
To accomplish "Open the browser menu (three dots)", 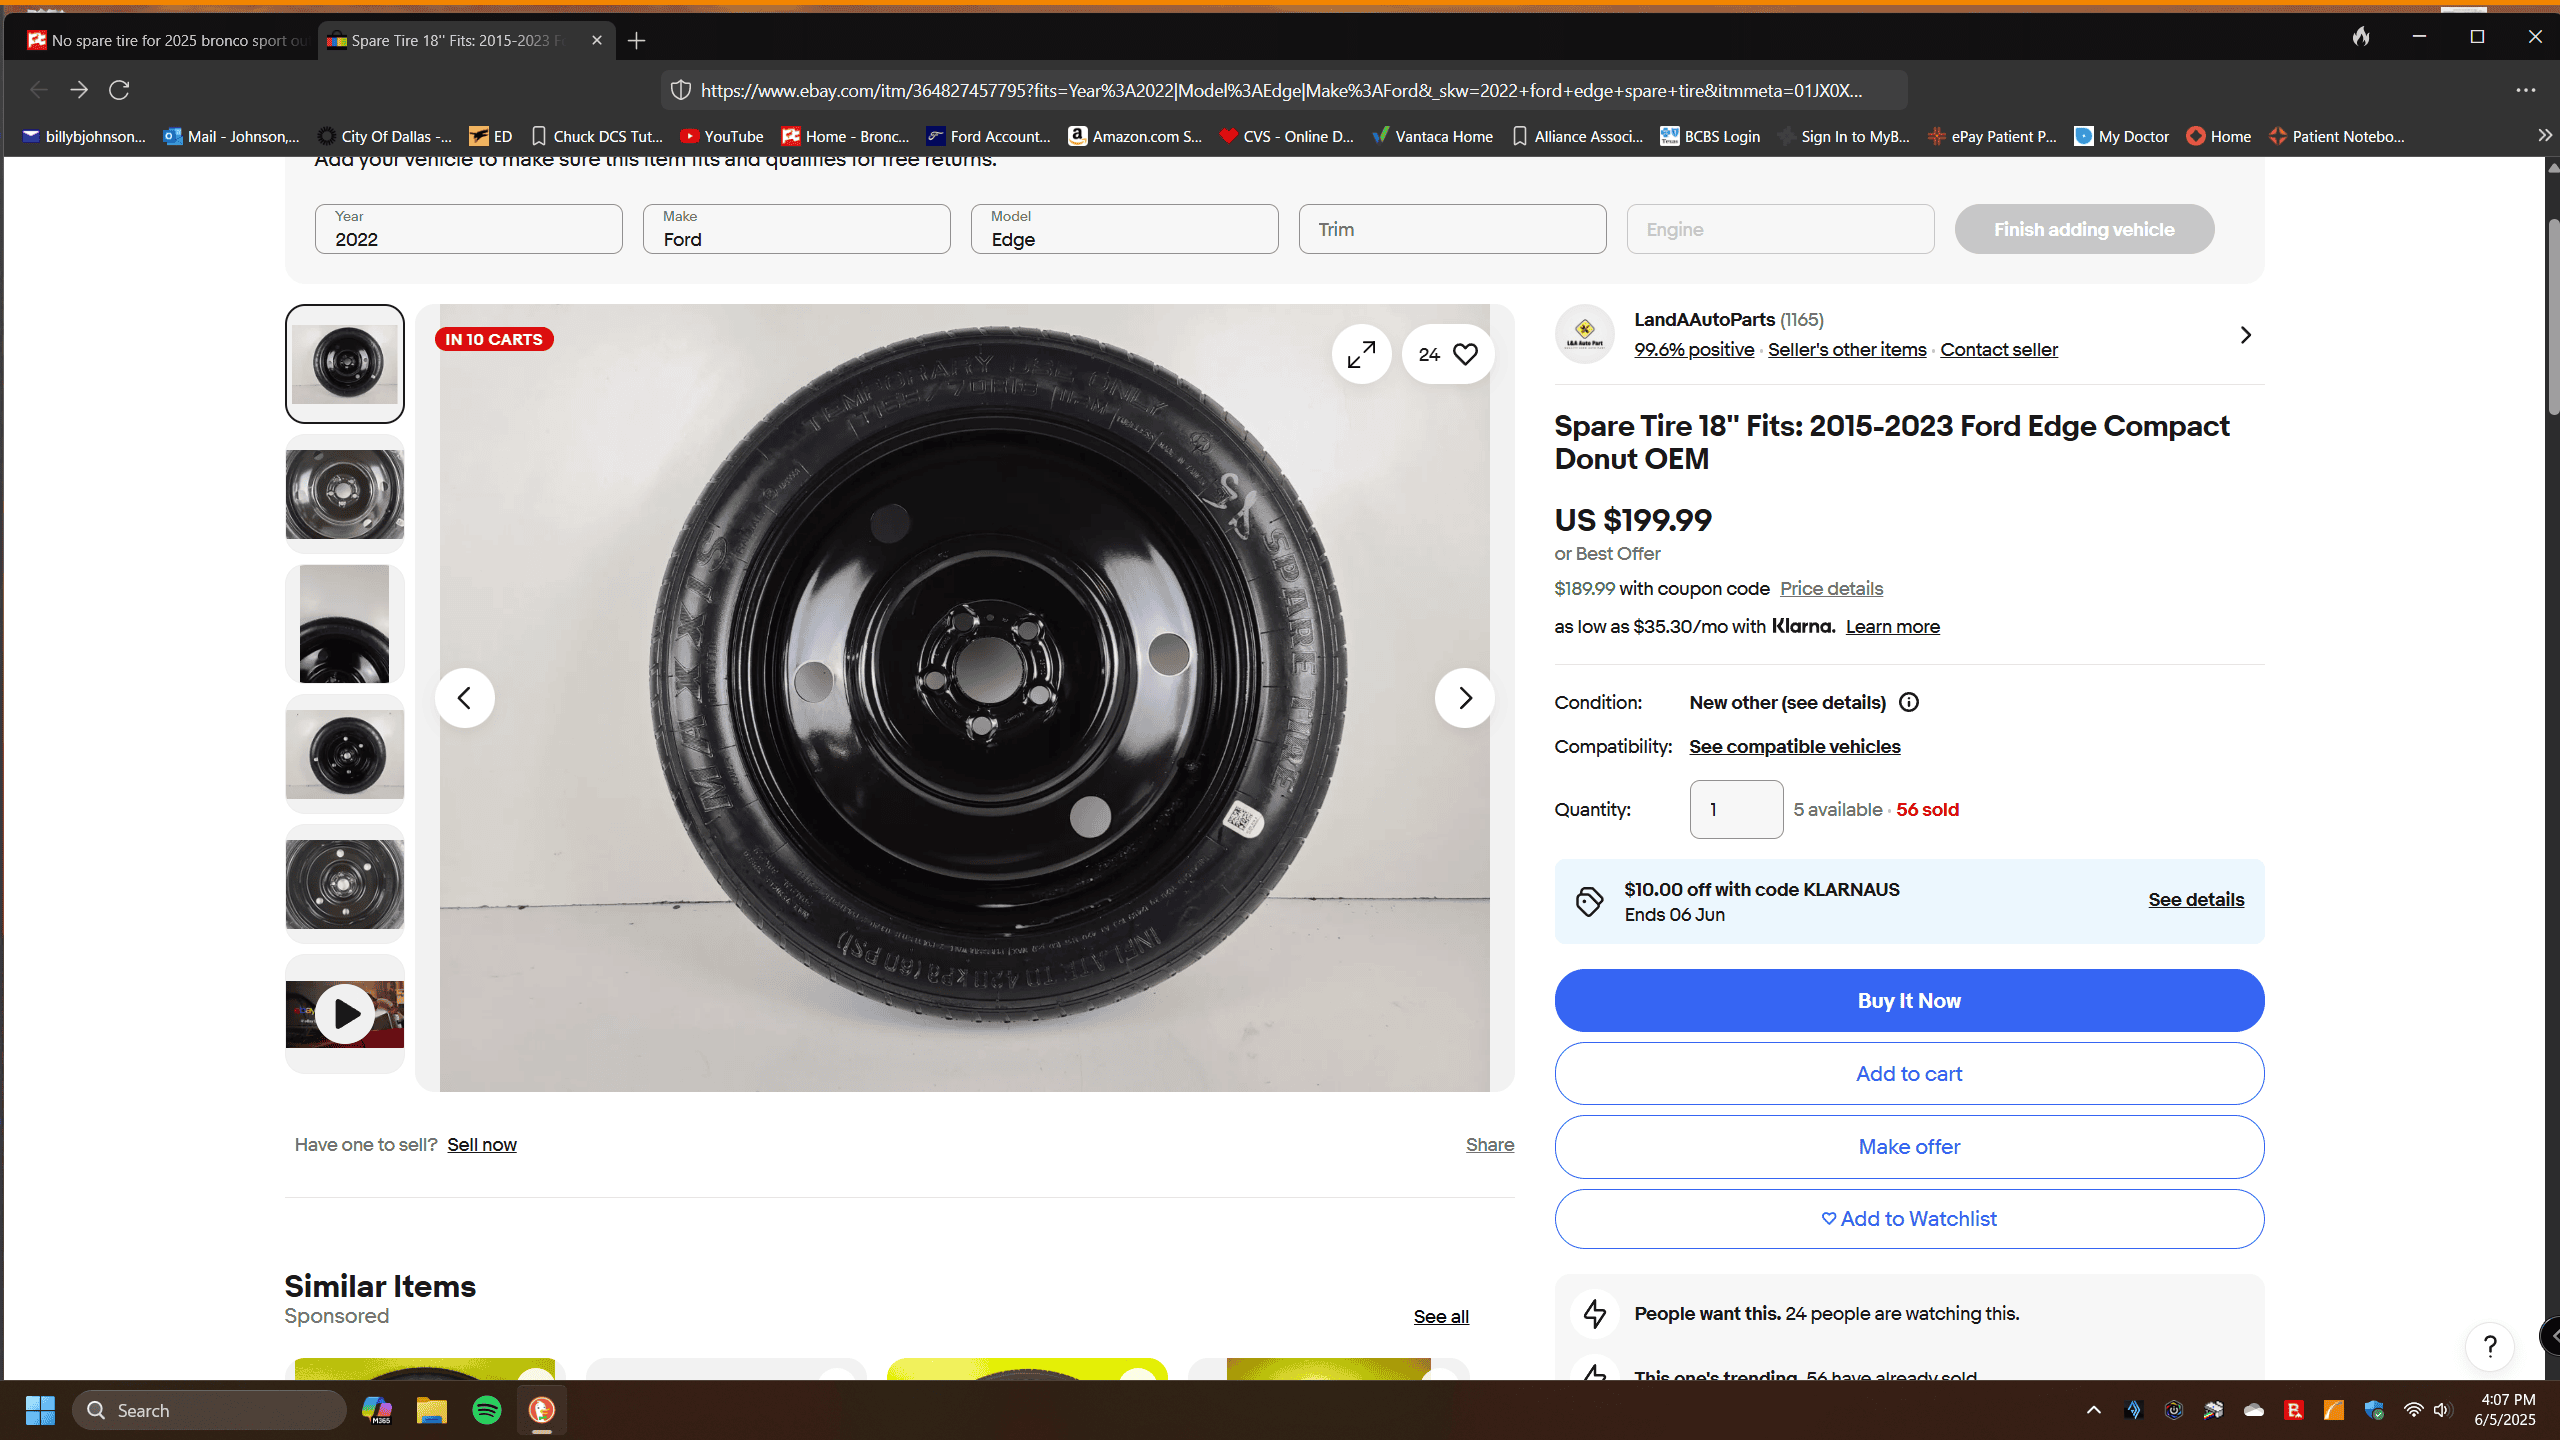I will [2526, 90].
